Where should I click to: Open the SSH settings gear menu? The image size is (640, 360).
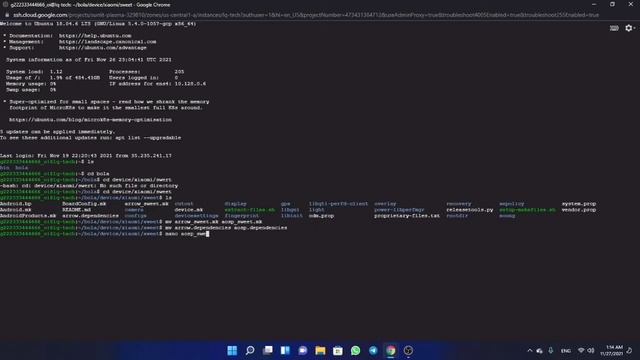click(x=629, y=28)
